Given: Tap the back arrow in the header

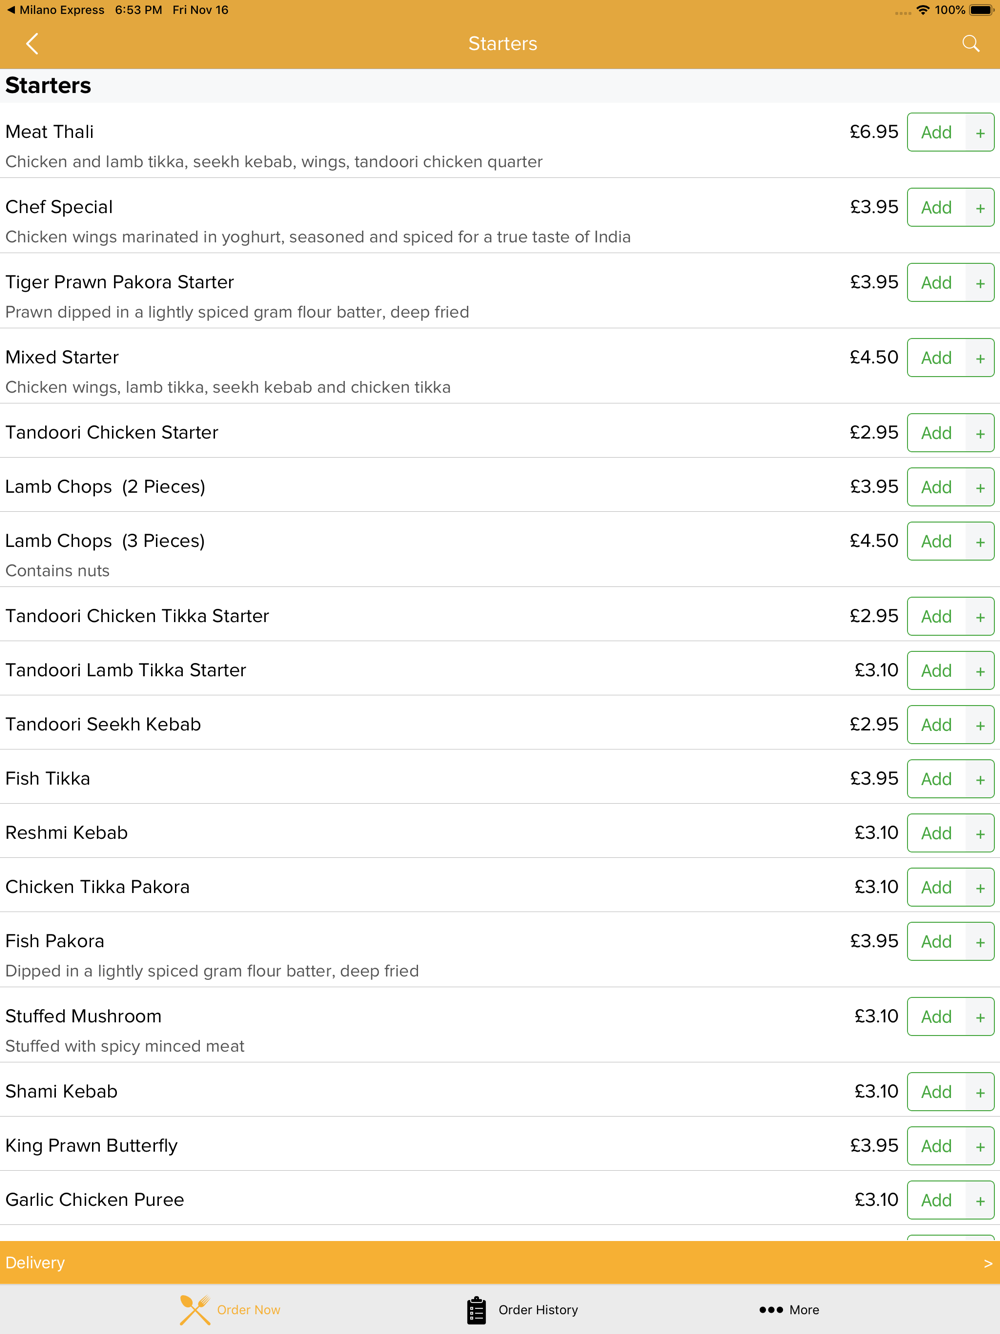Looking at the screenshot, I should [x=32, y=44].
